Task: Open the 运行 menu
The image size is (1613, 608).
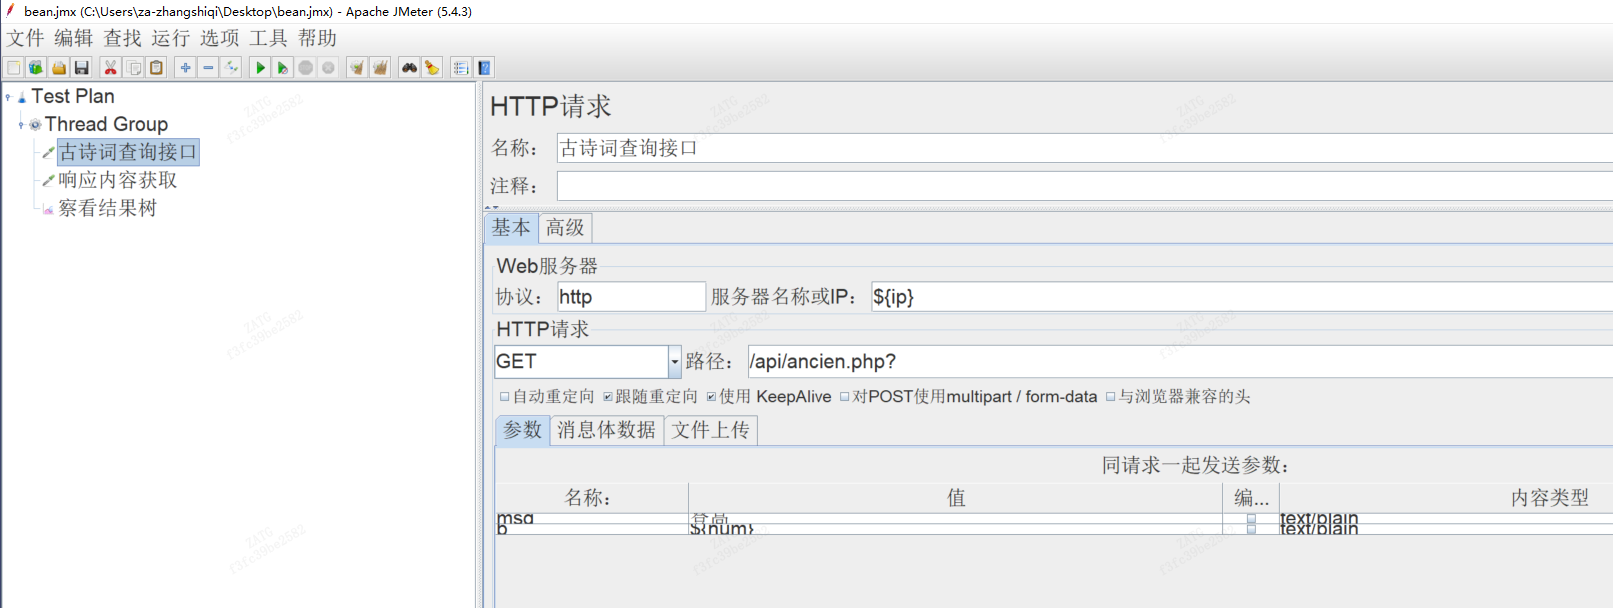Action: 171,38
